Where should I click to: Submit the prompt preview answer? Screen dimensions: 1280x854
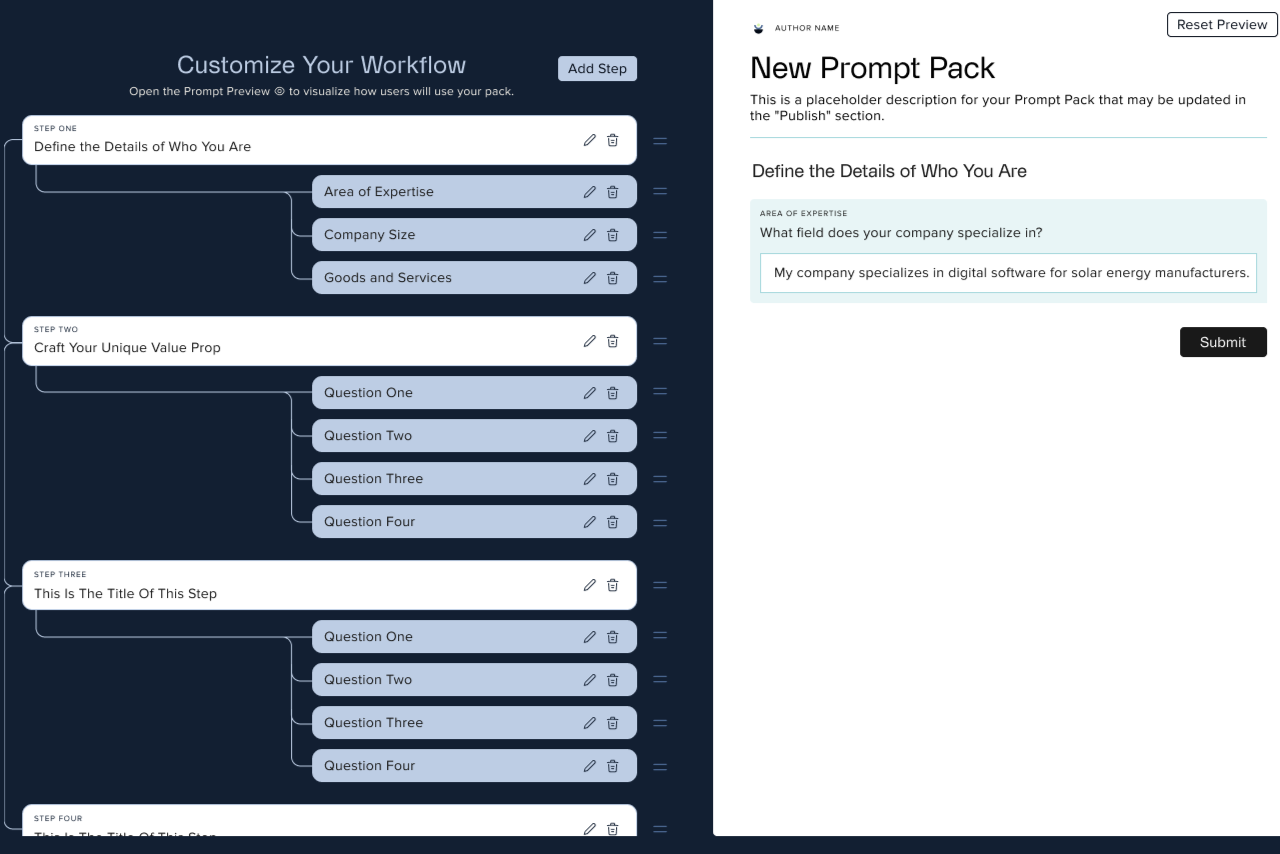pos(1223,342)
